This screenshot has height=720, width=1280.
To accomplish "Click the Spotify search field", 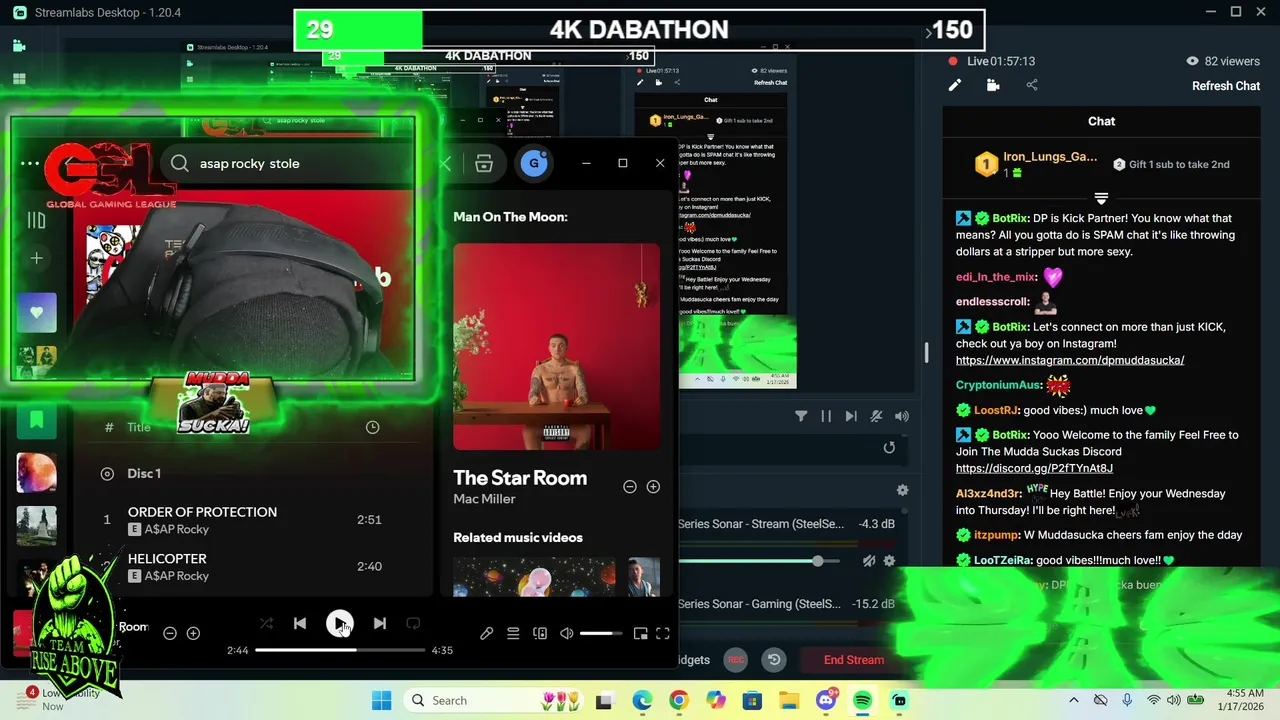I will 290,163.
